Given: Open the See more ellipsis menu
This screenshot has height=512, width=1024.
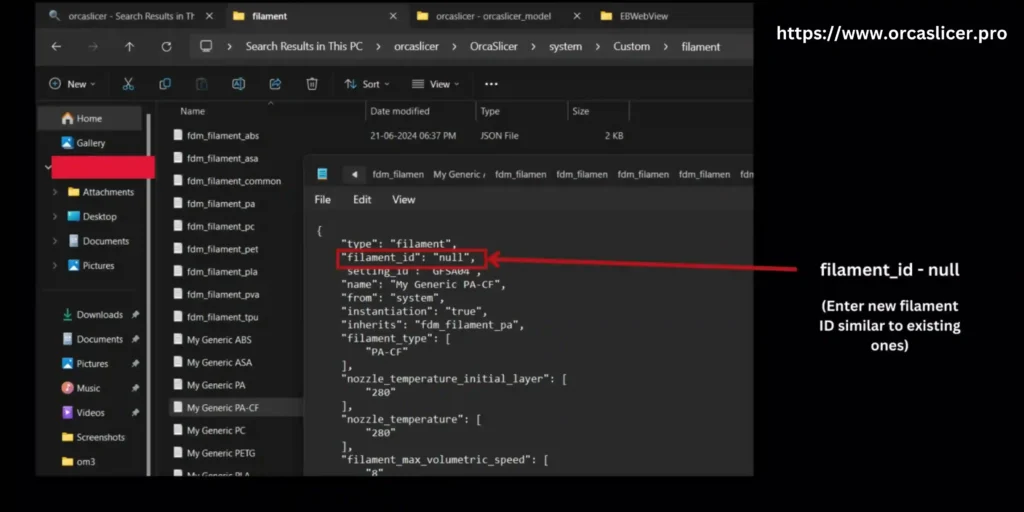Looking at the screenshot, I should point(491,84).
